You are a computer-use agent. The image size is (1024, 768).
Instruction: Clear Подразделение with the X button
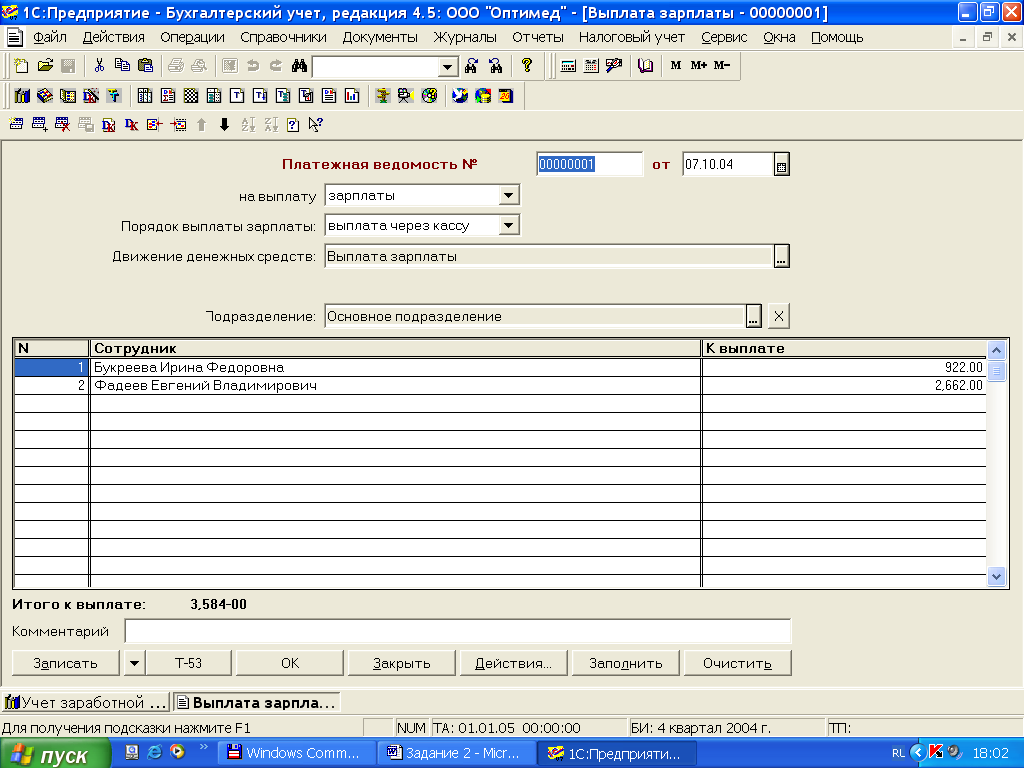click(779, 316)
